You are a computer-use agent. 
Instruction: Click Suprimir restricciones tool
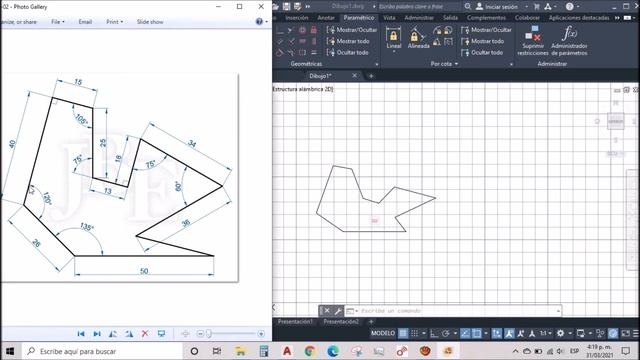coord(533,40)
